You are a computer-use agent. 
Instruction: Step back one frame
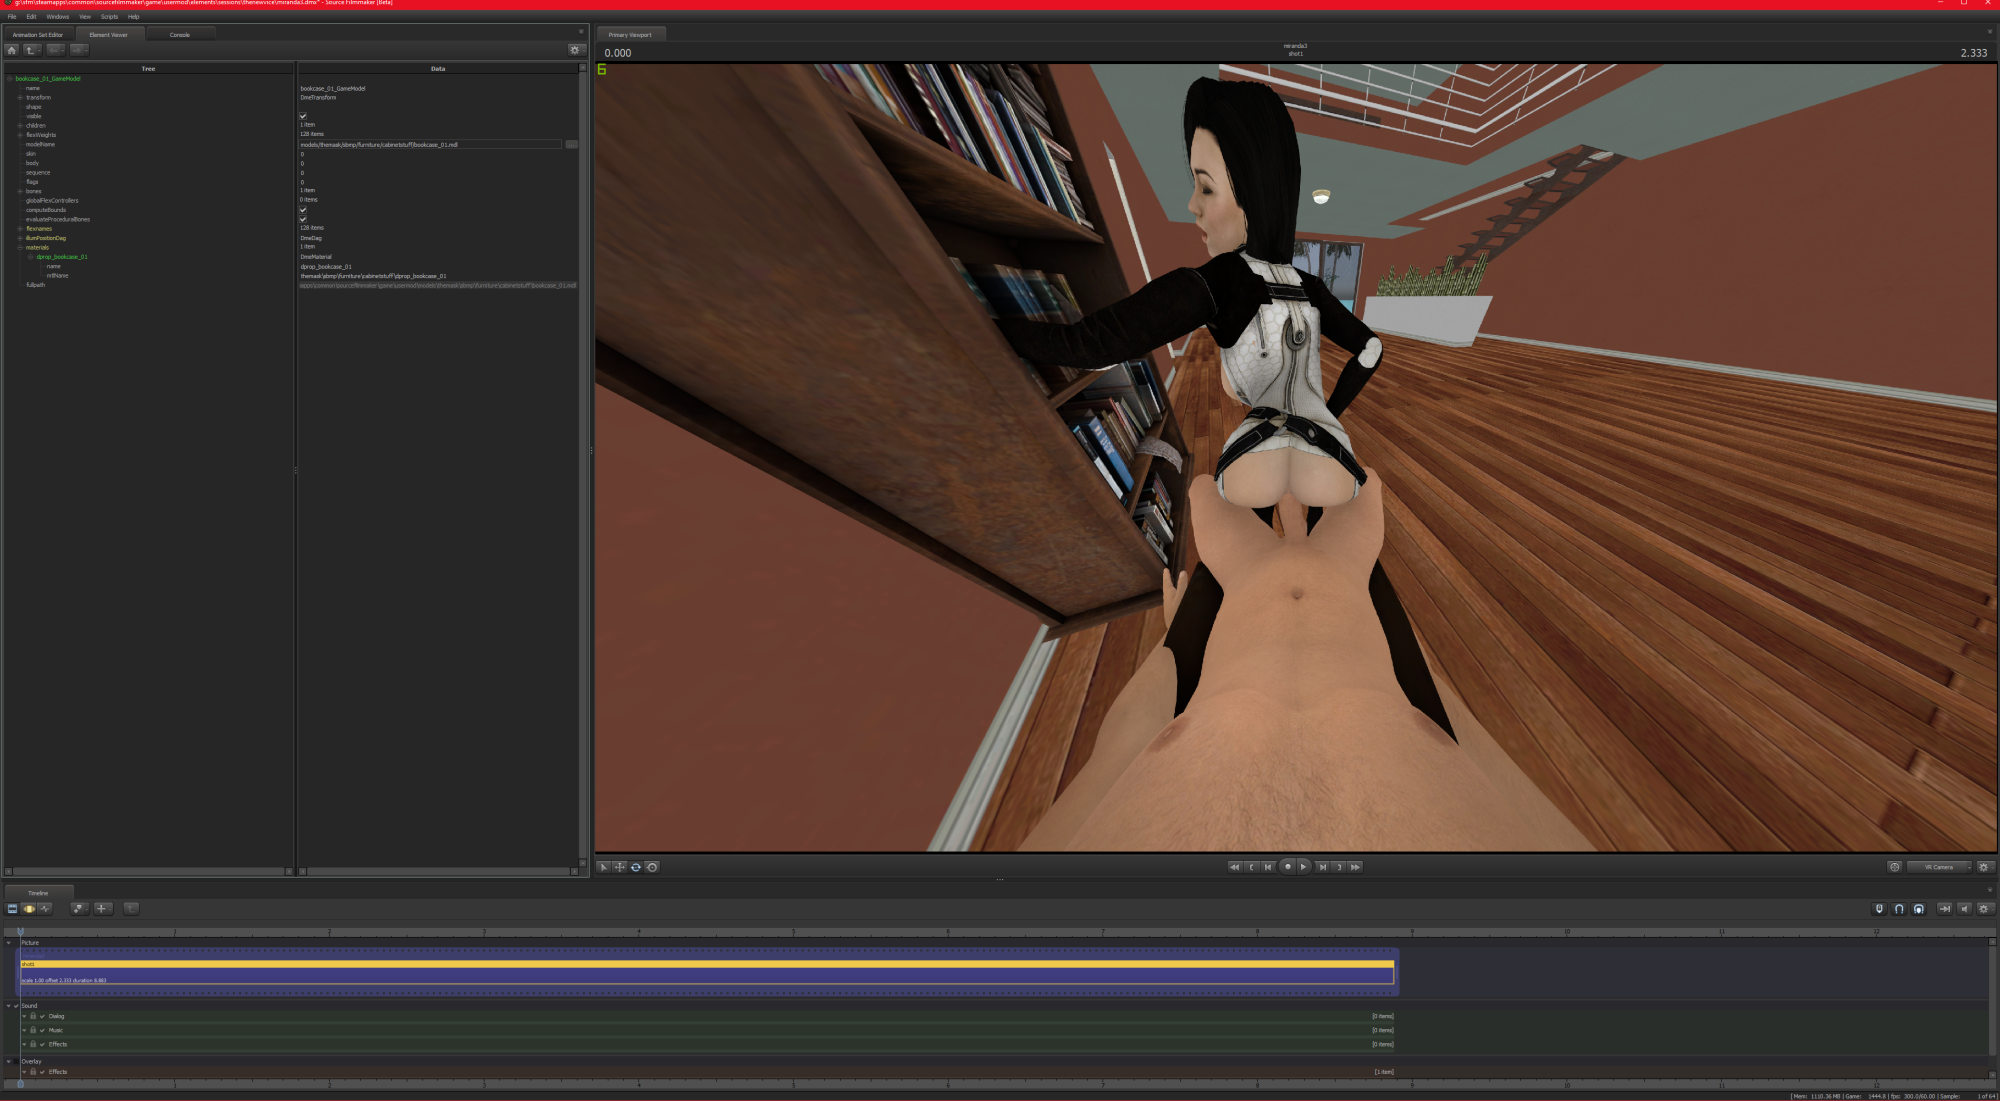click(1268, 867)
